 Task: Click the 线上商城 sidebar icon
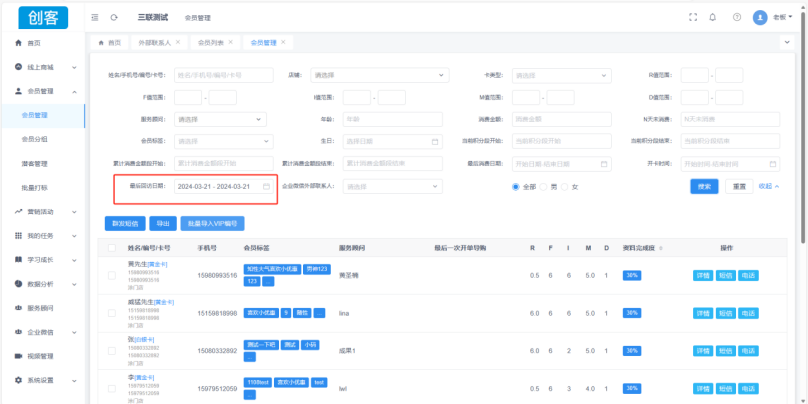point(19,67)
